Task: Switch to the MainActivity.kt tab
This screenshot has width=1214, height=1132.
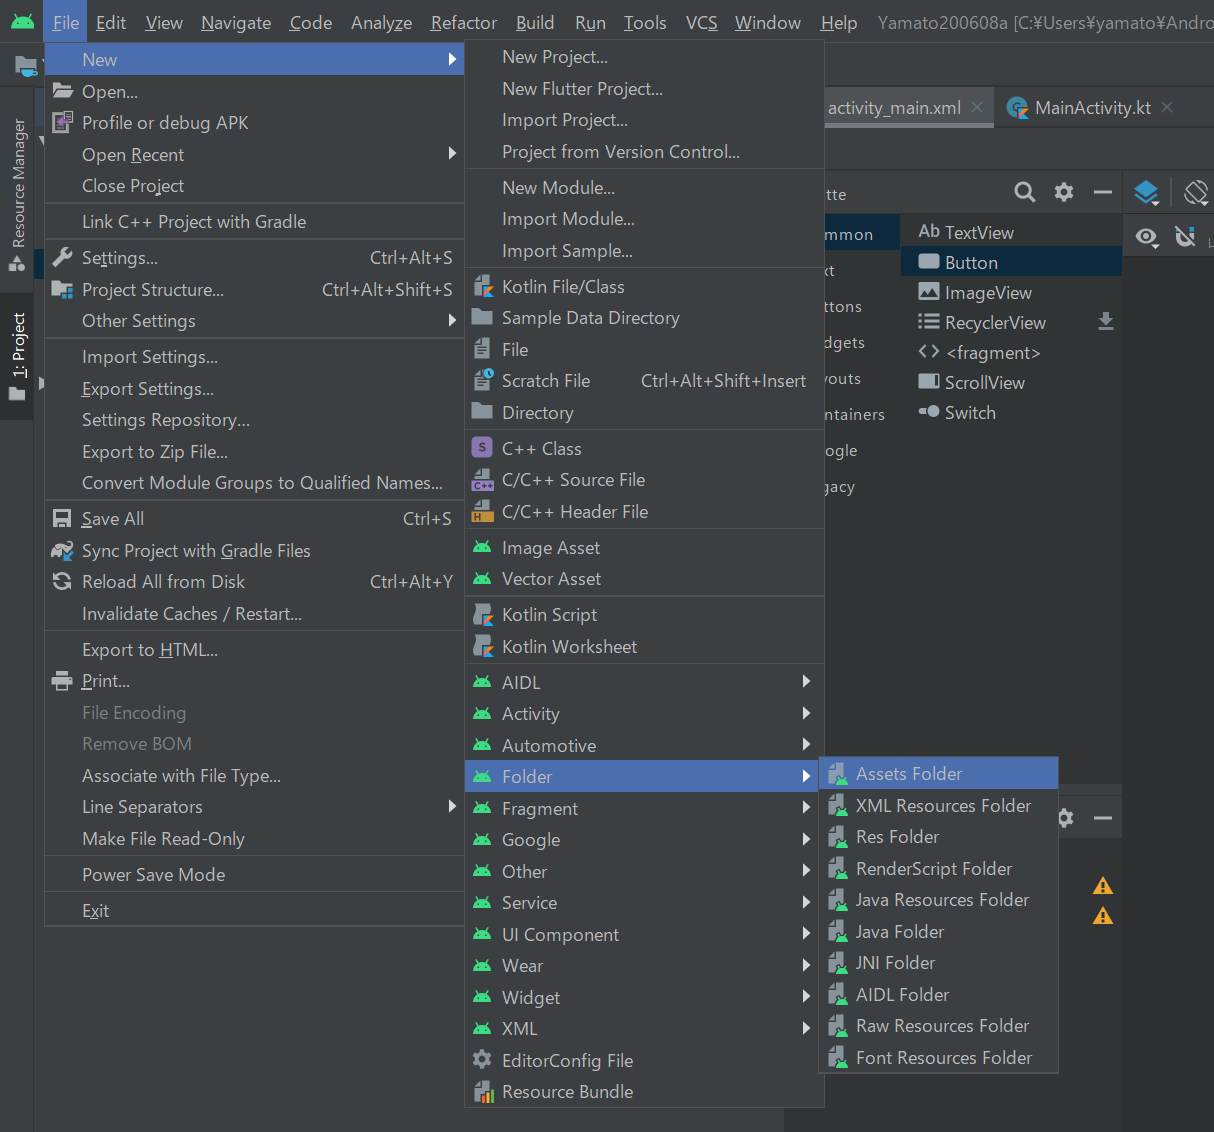Action: (1092, 108)
